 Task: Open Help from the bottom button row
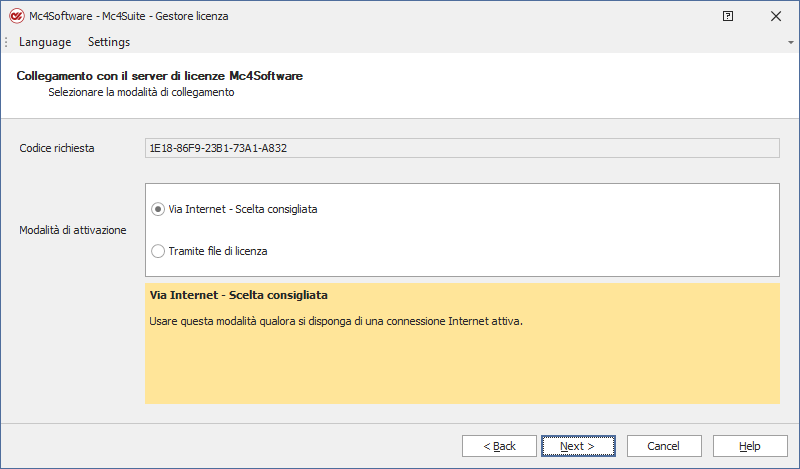tap(750, 446)
